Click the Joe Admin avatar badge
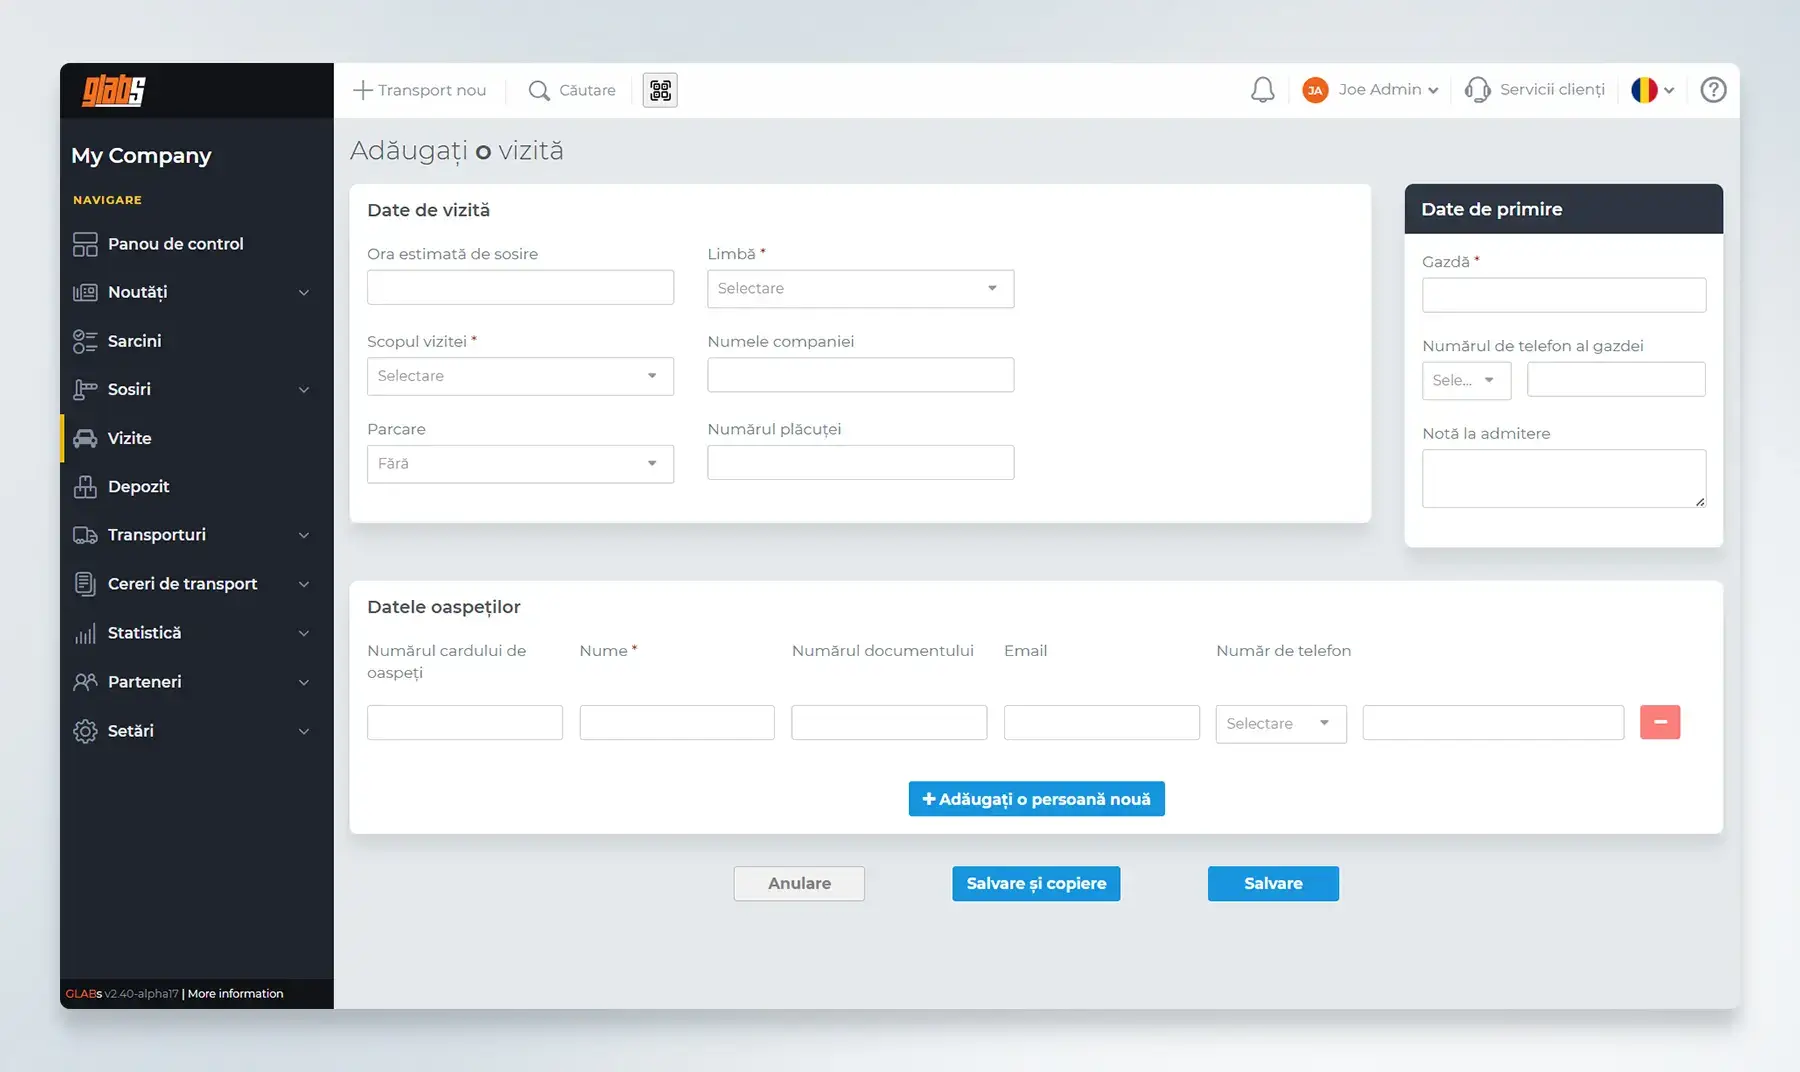 coord(1315,90)
